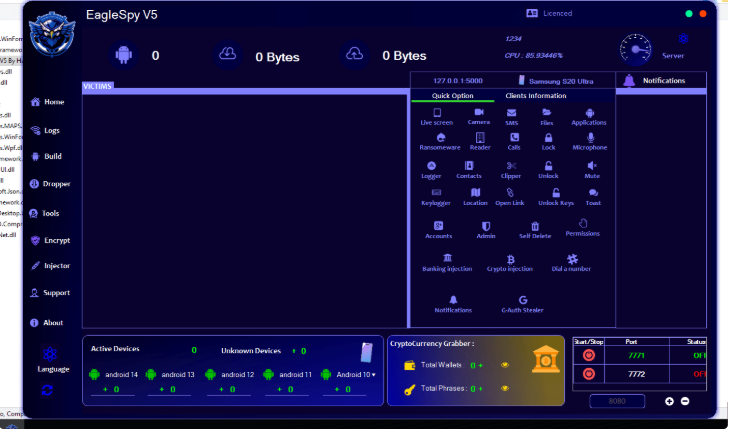
Task: Open the Camera quick option
Action: 479,116
